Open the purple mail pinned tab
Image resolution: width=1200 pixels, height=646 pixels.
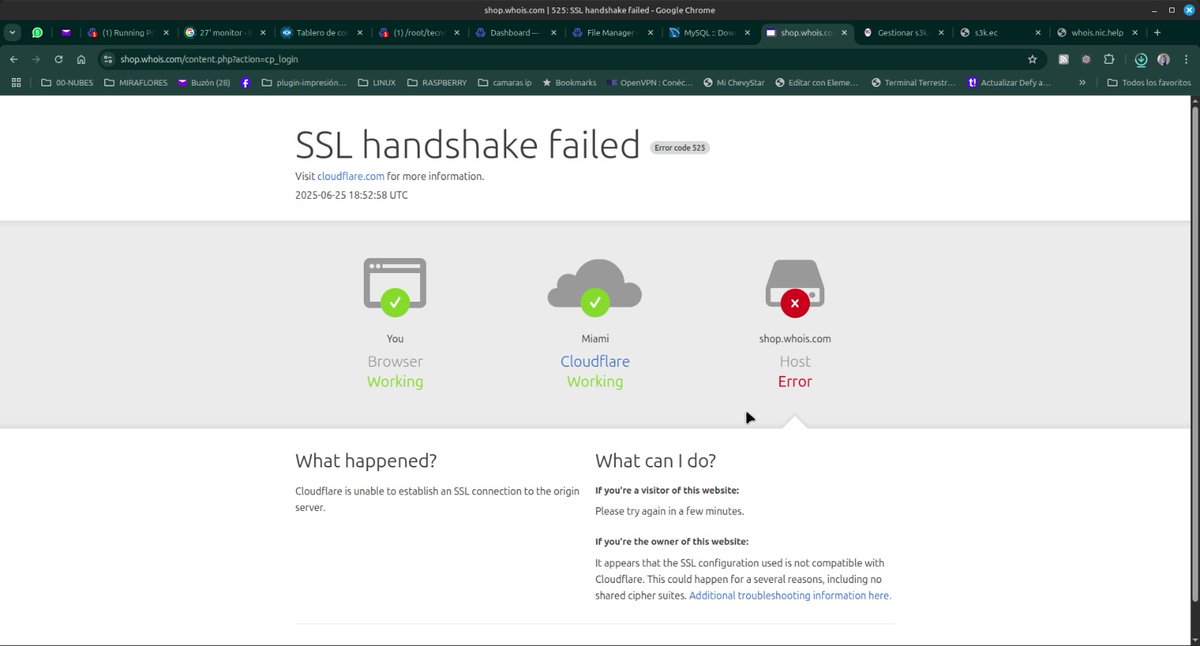click(x=66, y=32)
